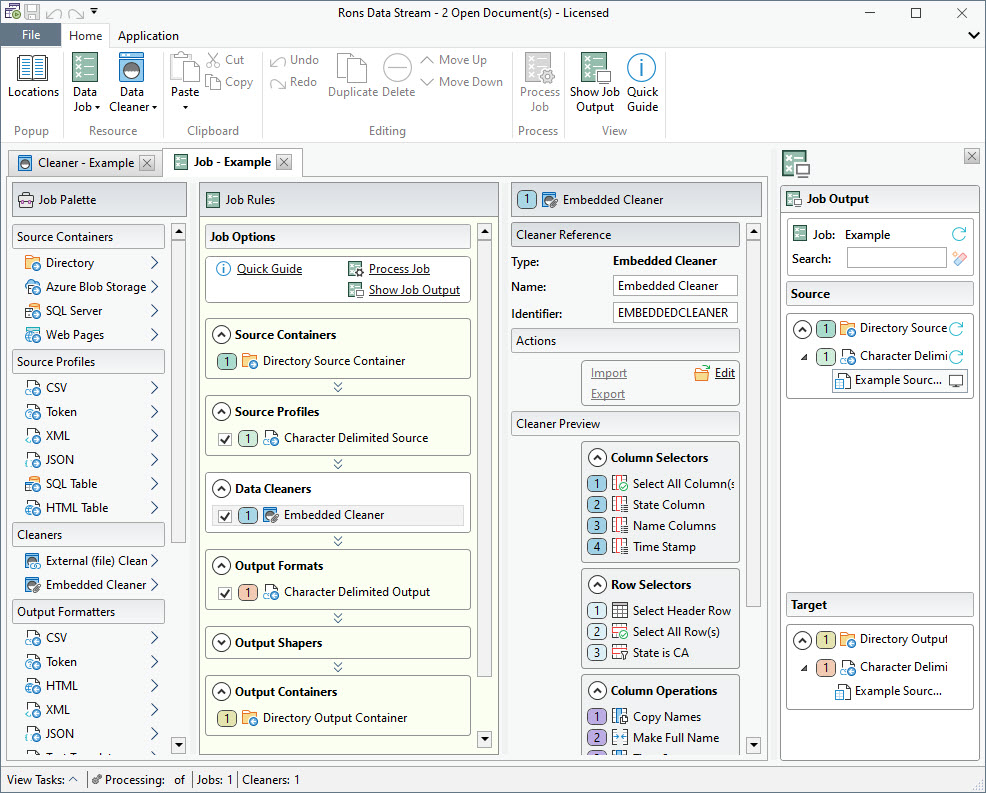986x793 pixels.
Task: Click the clear search eraser icon
Action: click(x=960, y=259)
